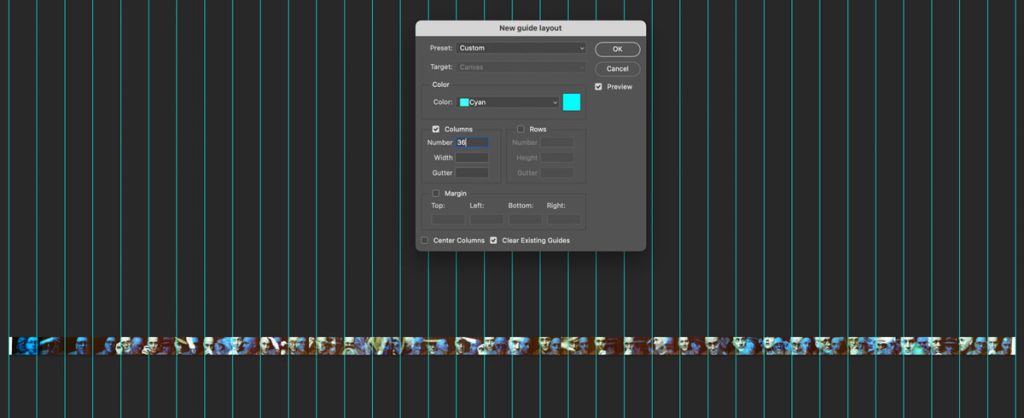Click the rows Number field
Viewport: 1024px width, 418px height.
click(x=557, y=142)
